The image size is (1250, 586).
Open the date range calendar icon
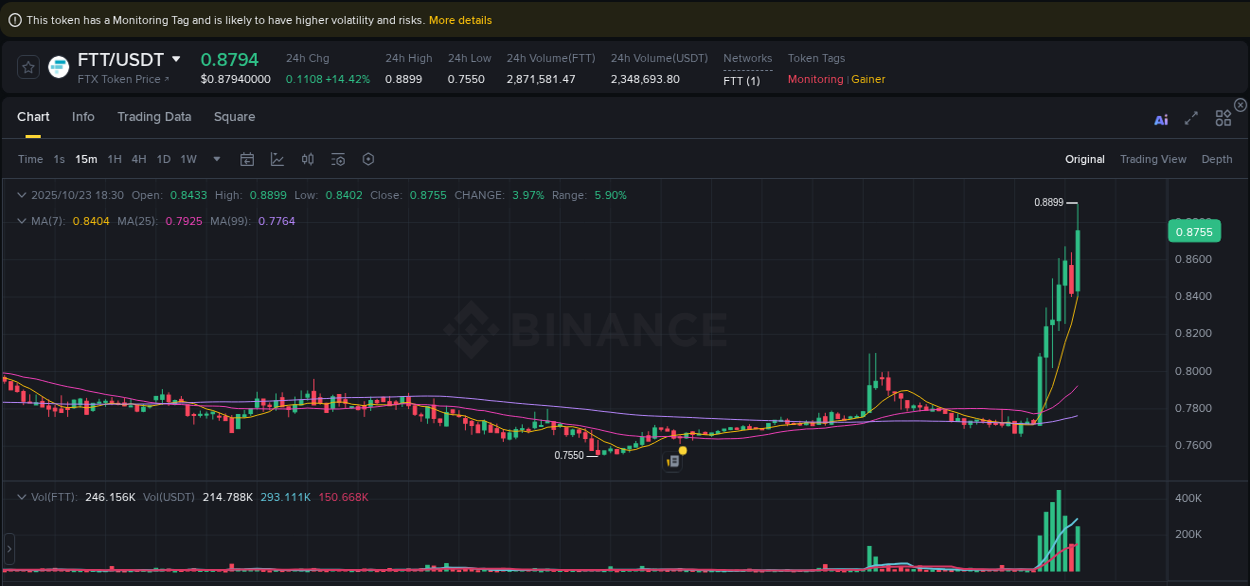(247, 159)
